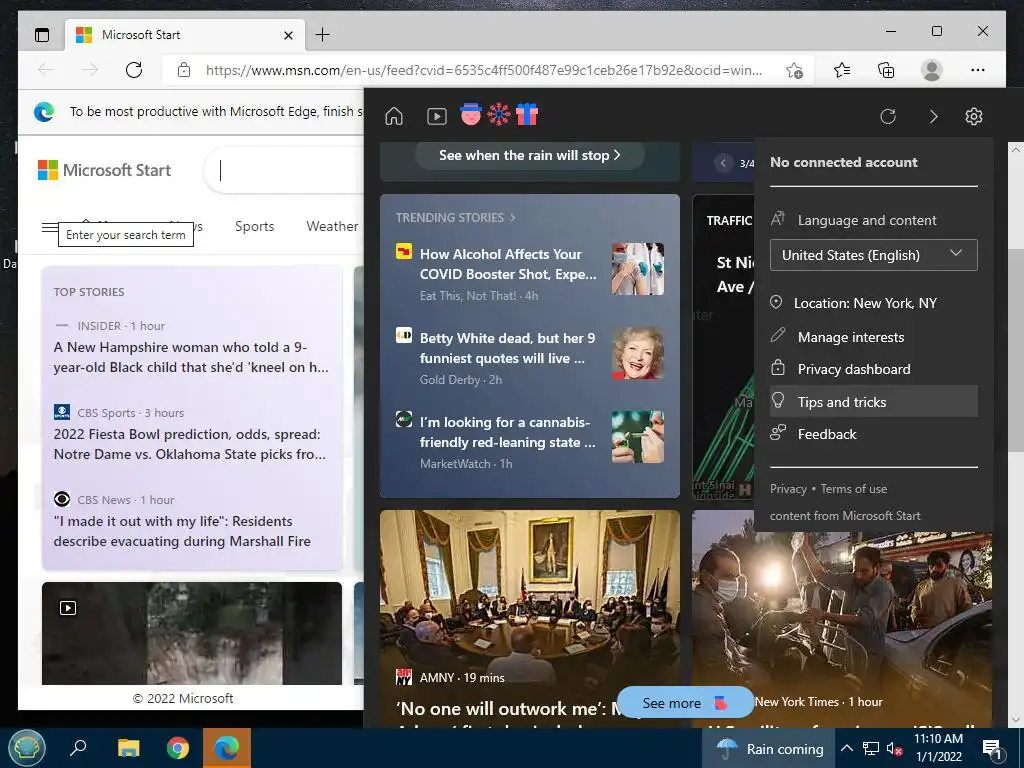Click the gift box holiday icon

[526, 114]
